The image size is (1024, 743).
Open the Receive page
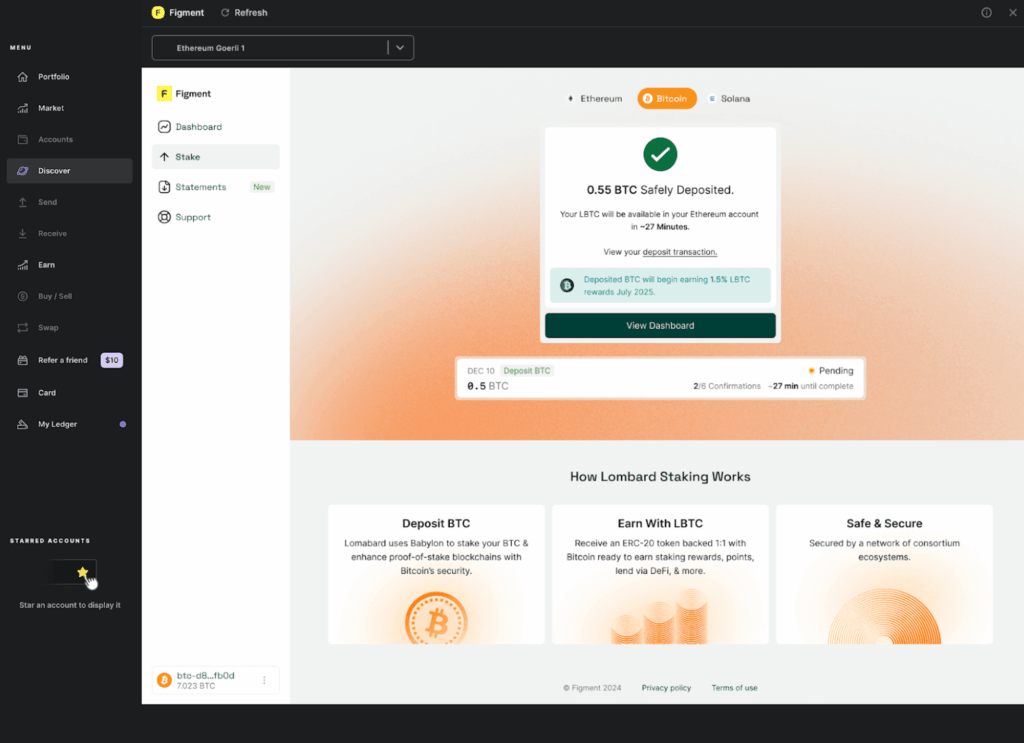point(52,233)
